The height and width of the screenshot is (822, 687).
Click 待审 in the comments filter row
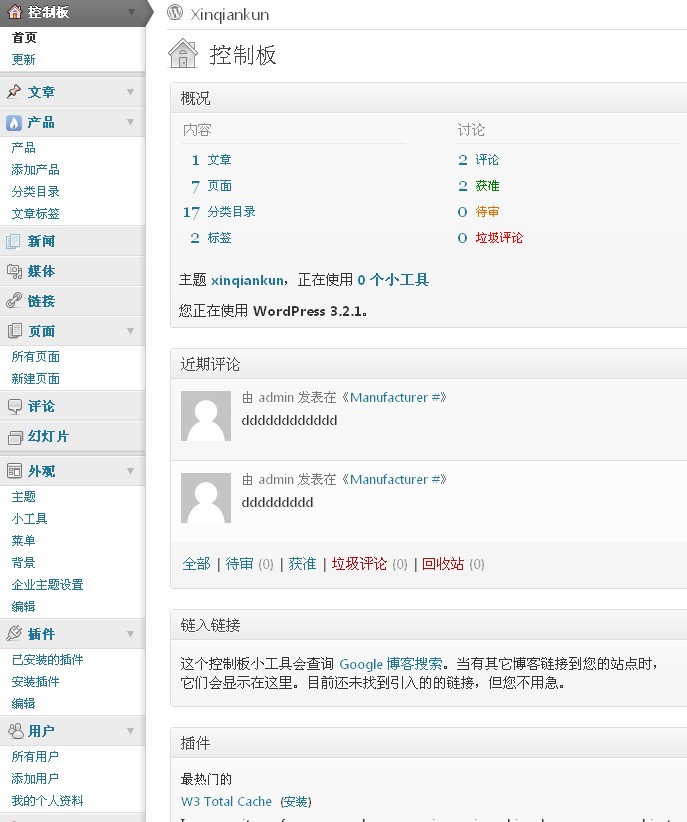pyautogui.click(x=240, y=564)
